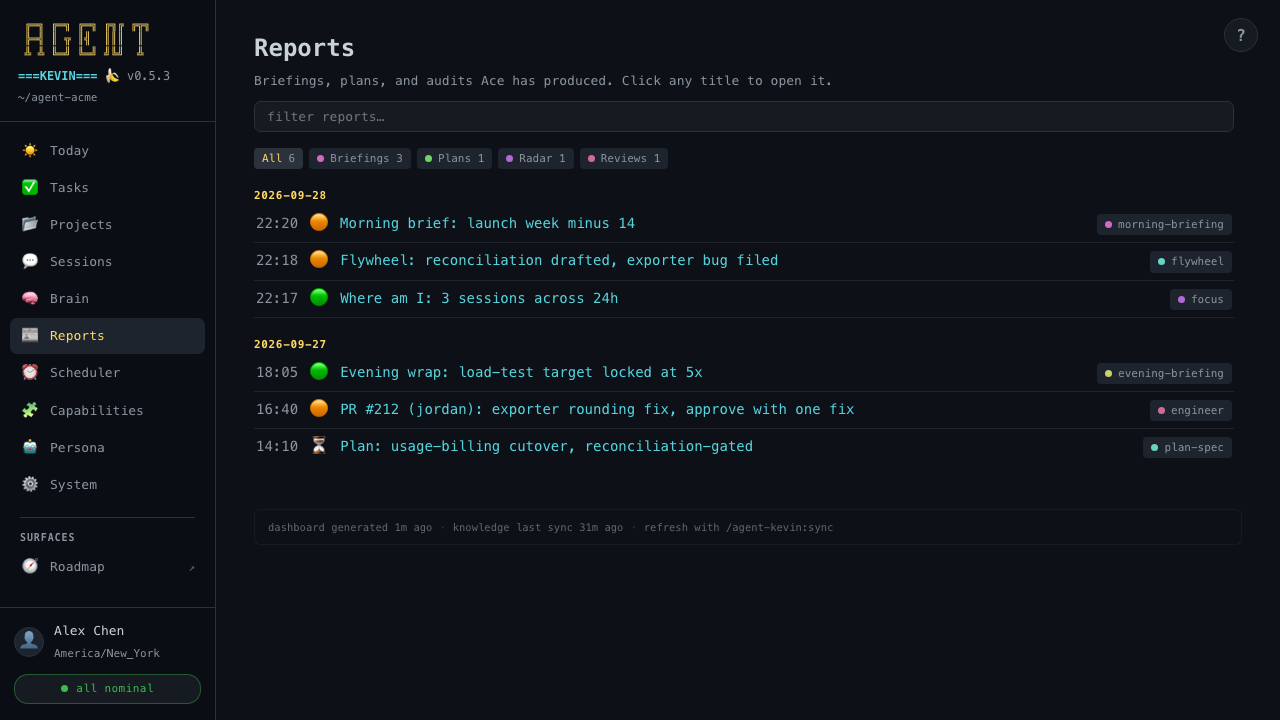
Task: Click the America/New_York timezone text
Action: (x=107, y=653)
